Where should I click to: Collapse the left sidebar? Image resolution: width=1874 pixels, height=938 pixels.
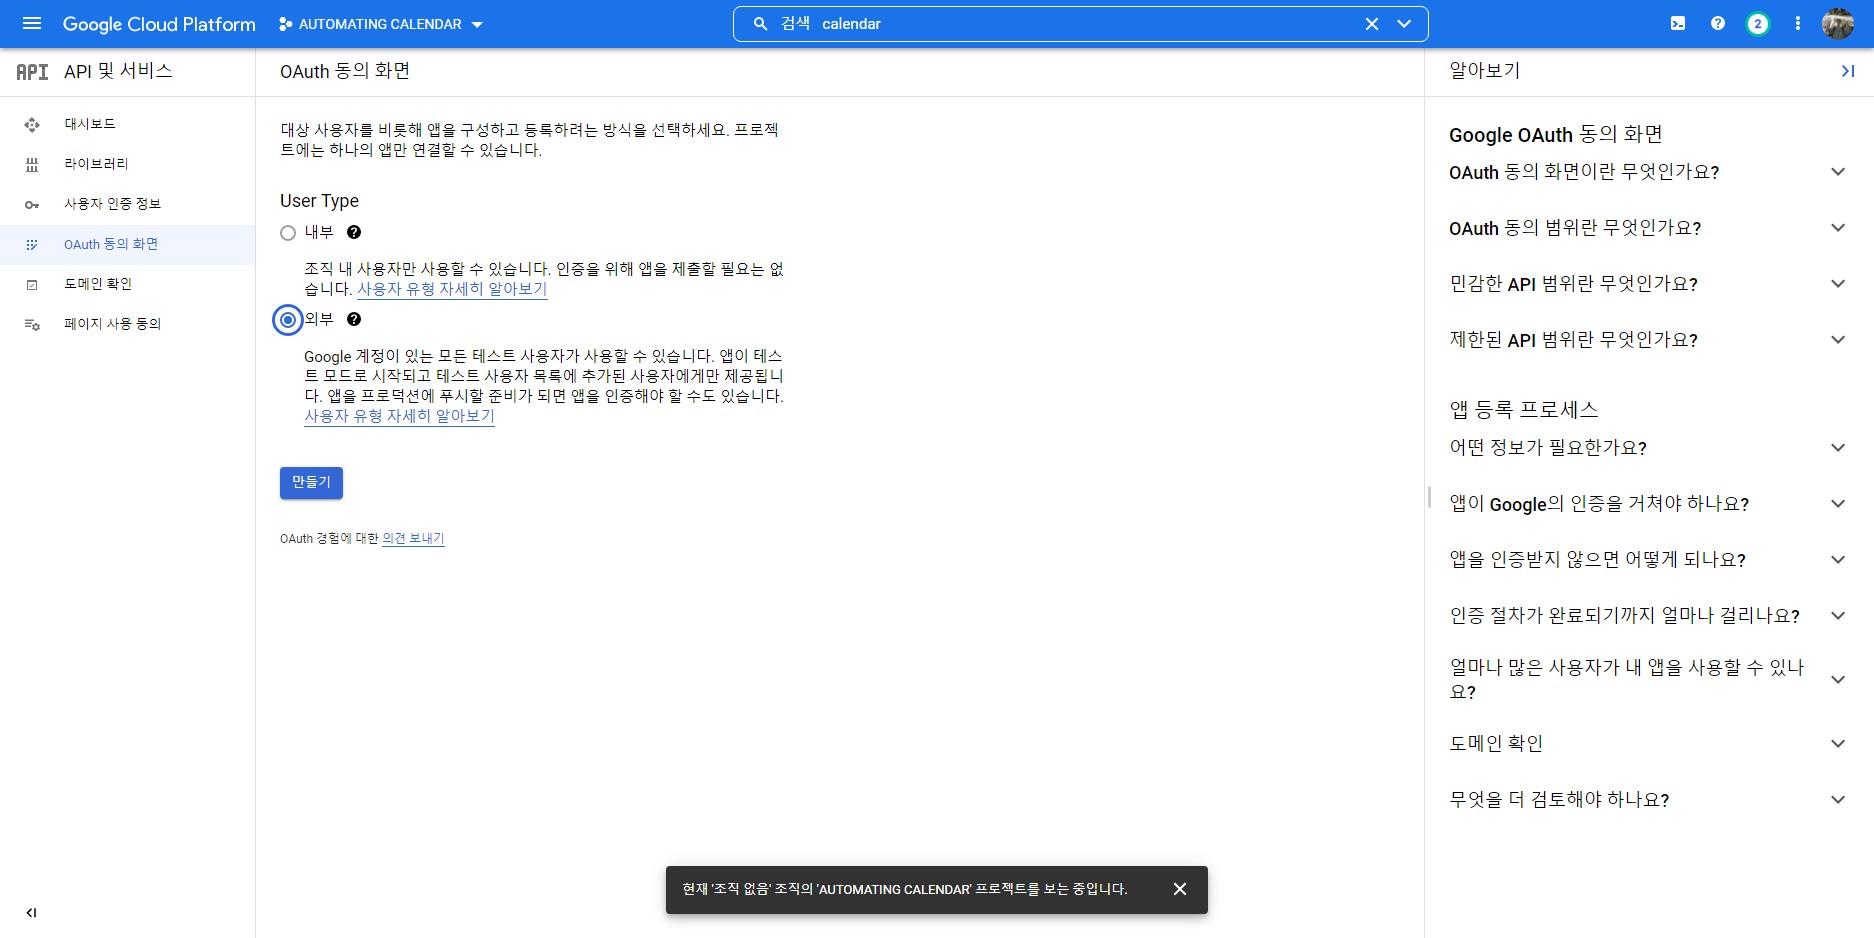tap(31, 912)
